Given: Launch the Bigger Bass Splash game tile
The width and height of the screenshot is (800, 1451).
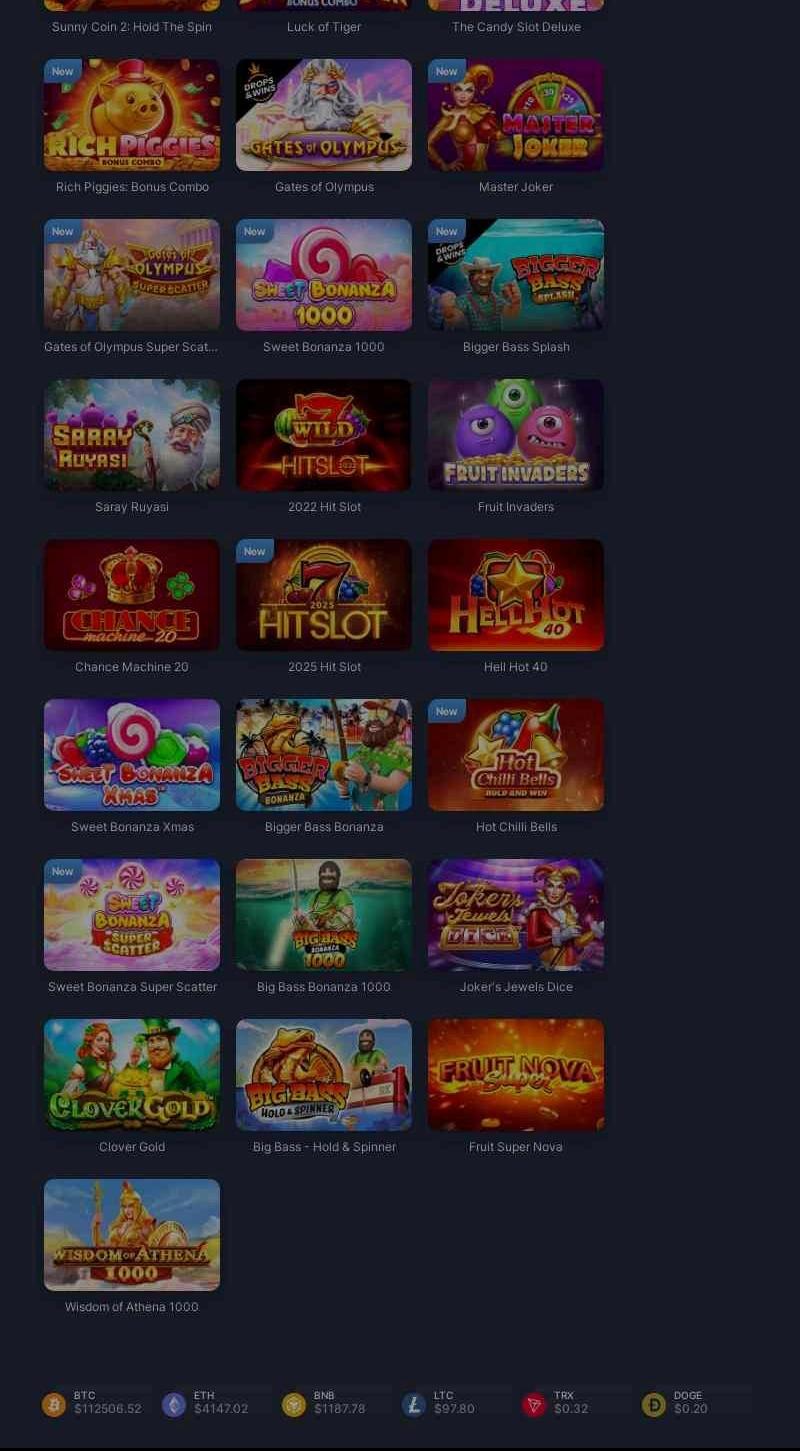Looking at the screenshot, I should click(x=516, y=275).
